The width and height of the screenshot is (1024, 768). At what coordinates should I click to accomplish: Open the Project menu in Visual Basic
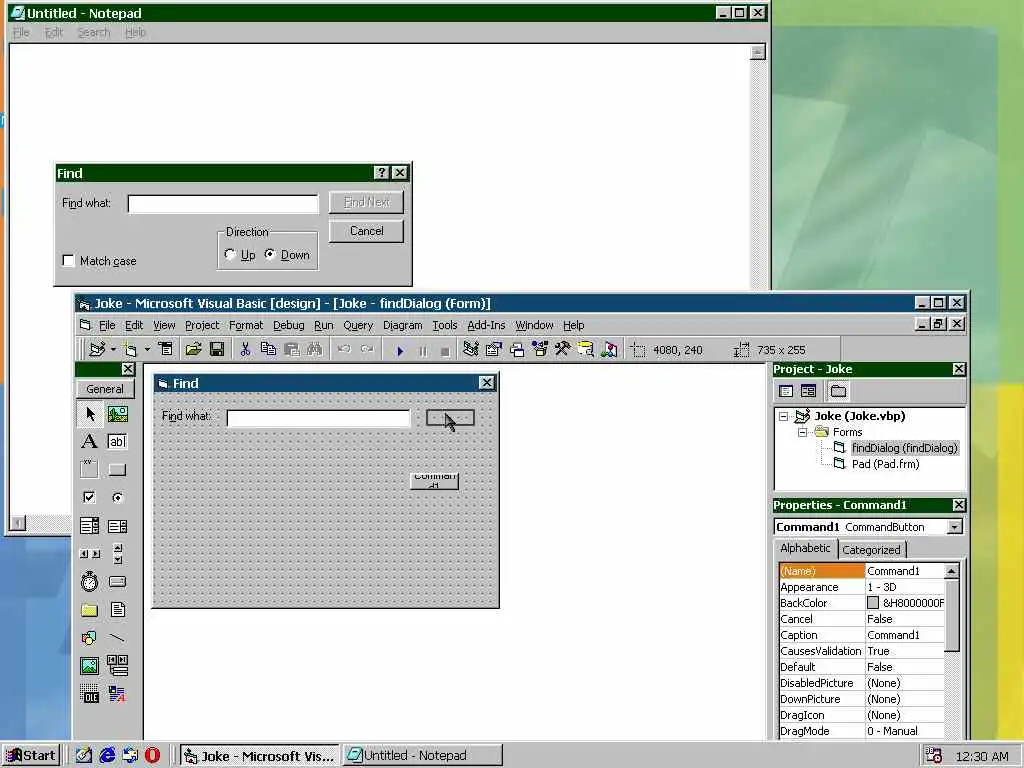pyautogui.click(x=202, y=325)
